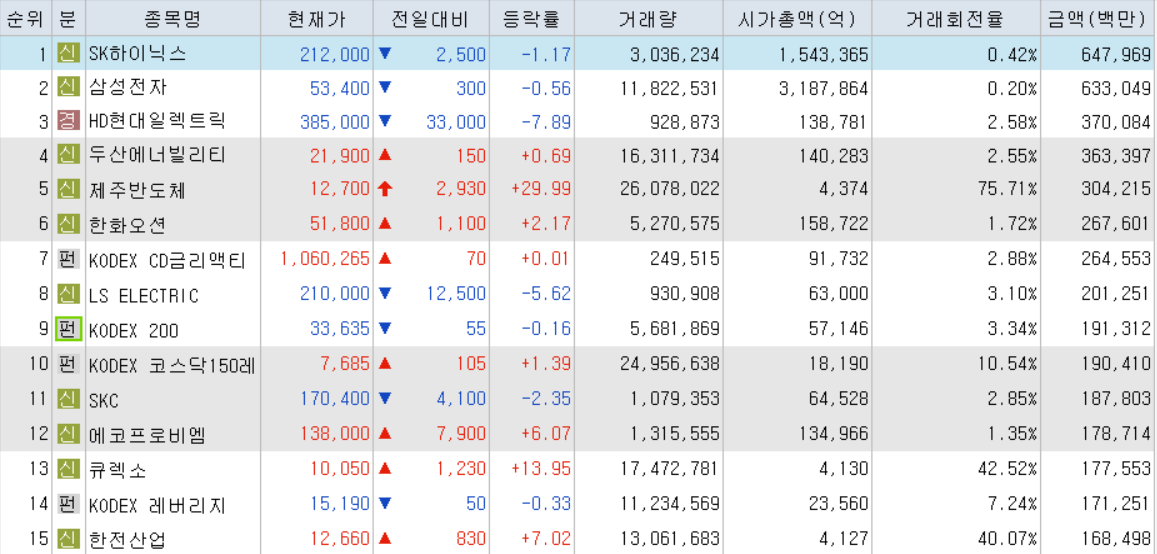This screenshot has height=554, width=1157.
Task: Click the up arrow for 에코프로비엠
Action: coord(384,434)
